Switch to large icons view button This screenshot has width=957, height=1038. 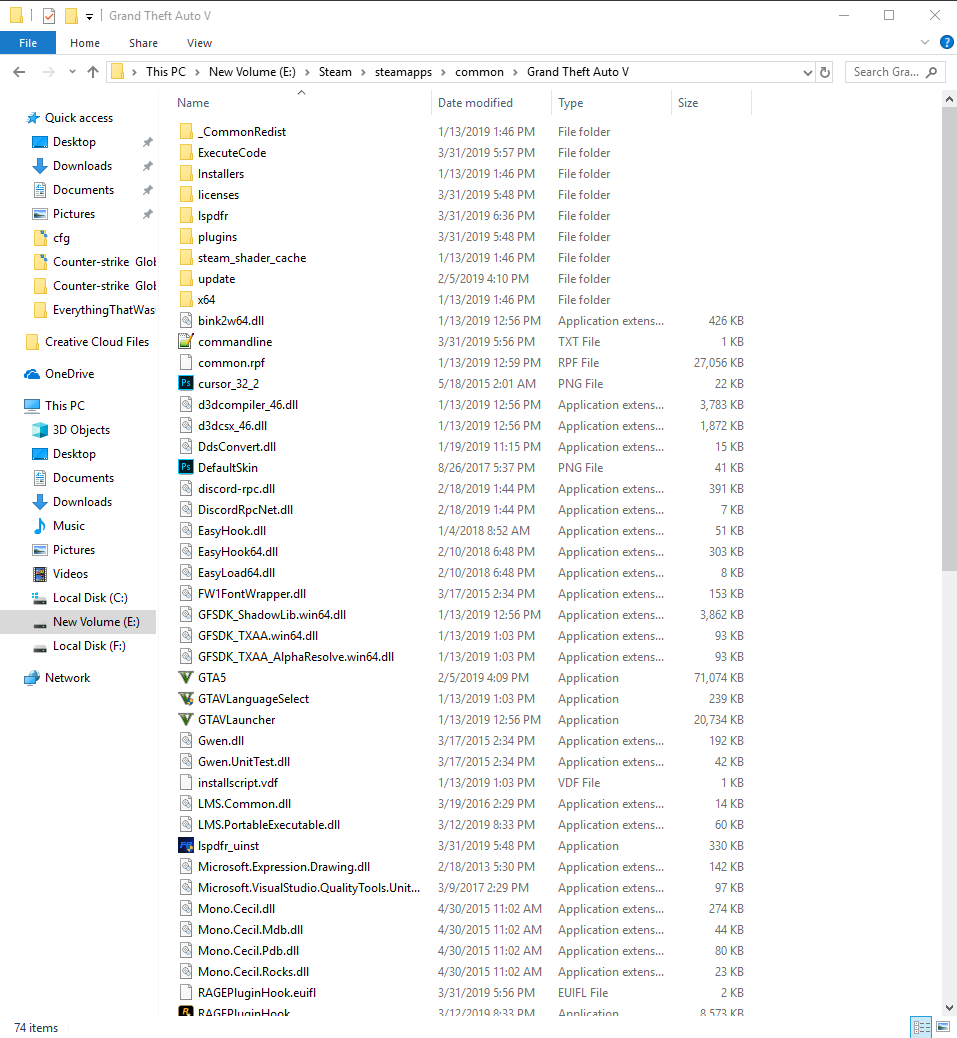pyautogui.click(x=944, y=1027)
